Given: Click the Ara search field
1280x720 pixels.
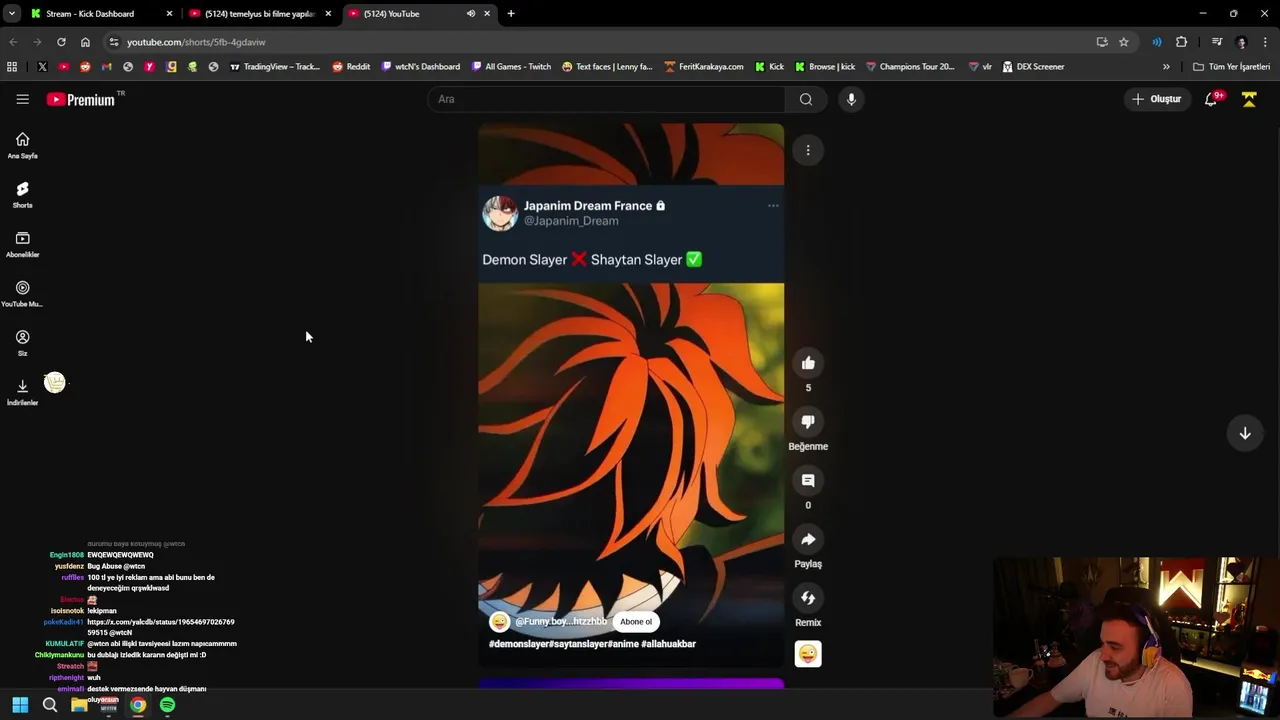Looking at the screenshot, I should pos(607,99).
